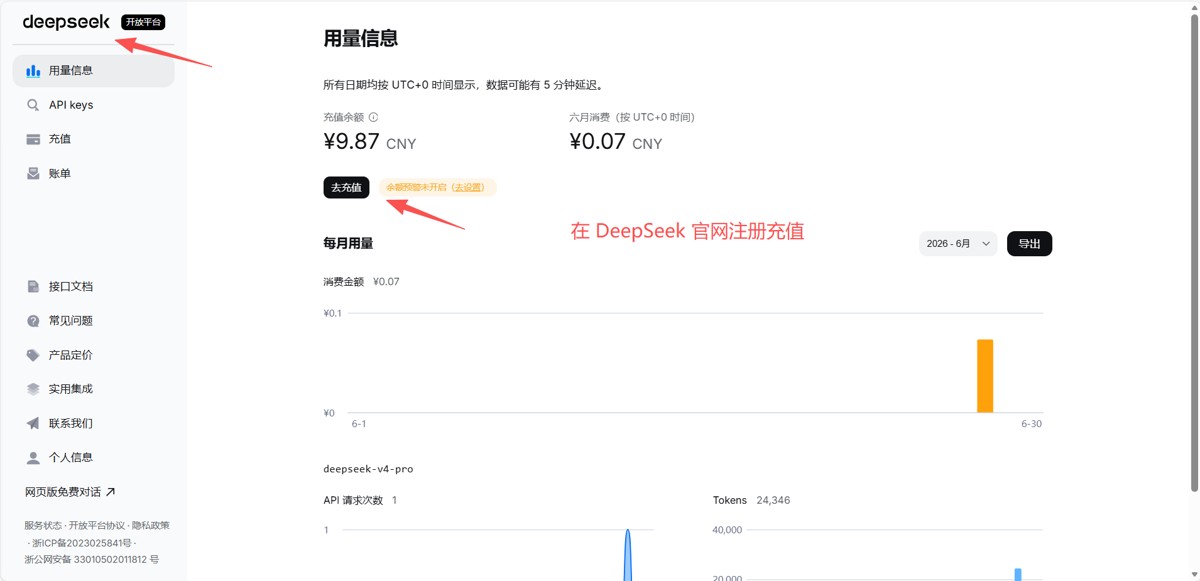
Task: Open the 隐私政策 footer link
Action: coord(151,525)
